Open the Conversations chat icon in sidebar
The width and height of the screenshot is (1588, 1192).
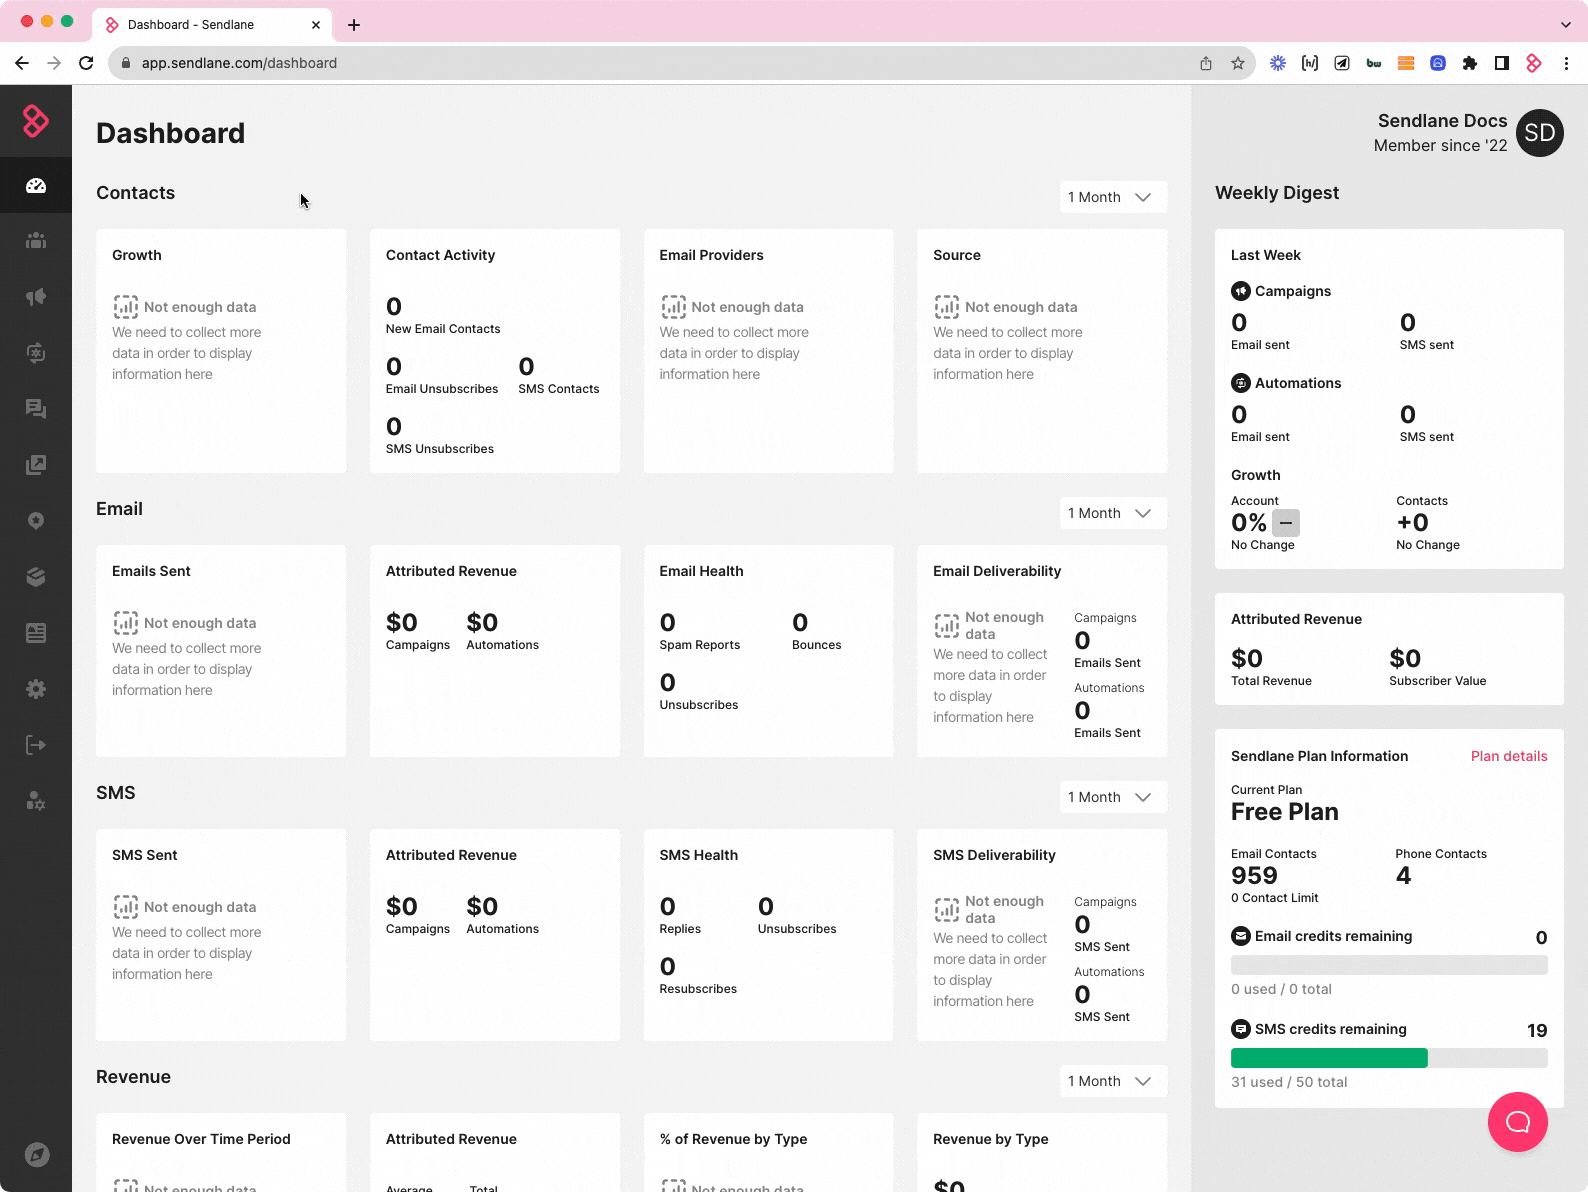[36, 409]
